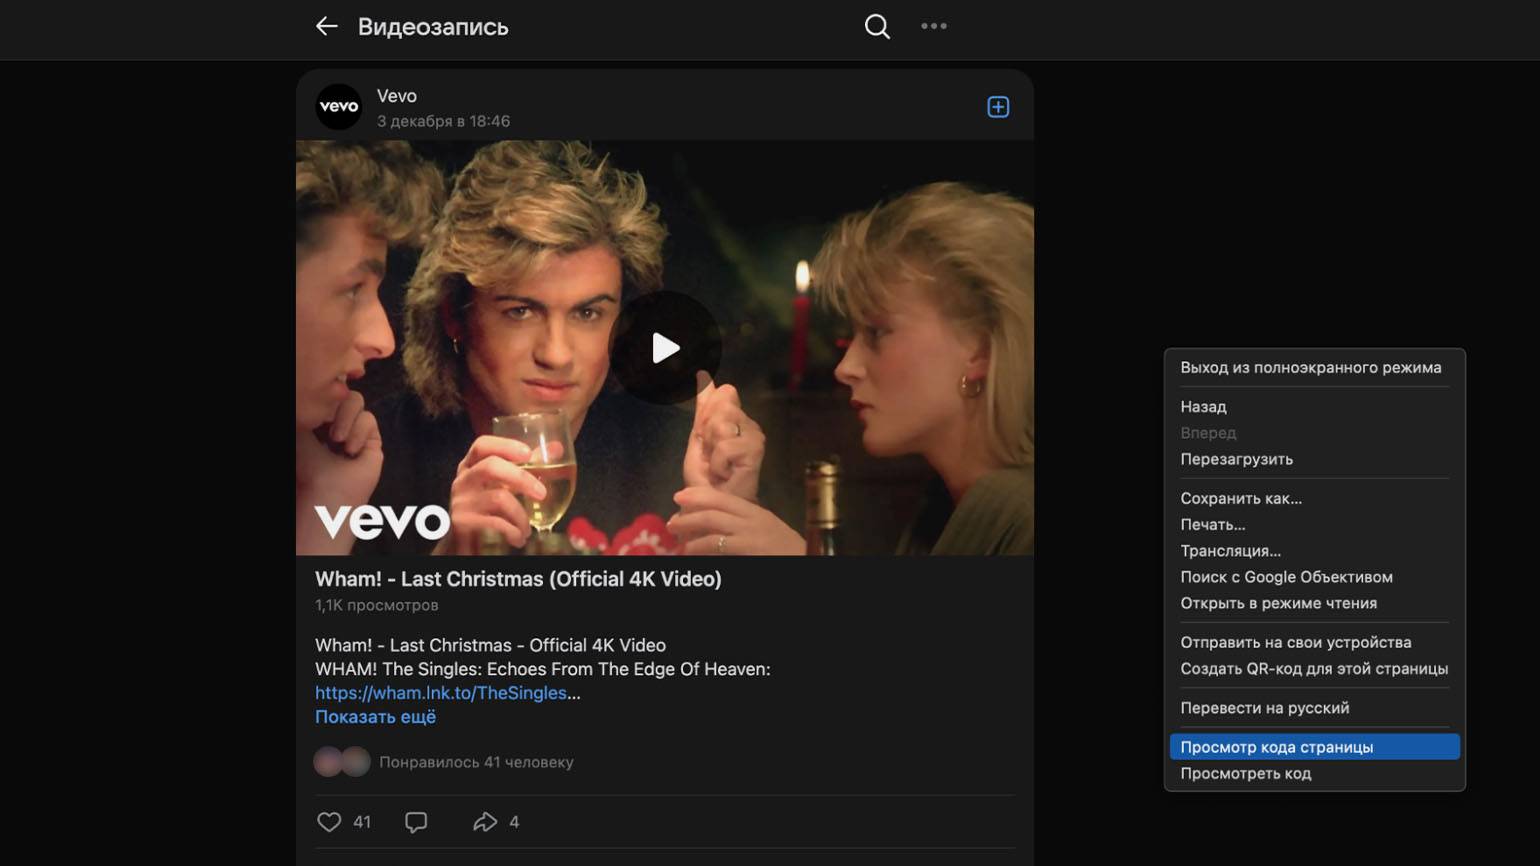Select Сохранить как... menu option
This screenshot has height=866, width=1540.
coord(1240,498)
